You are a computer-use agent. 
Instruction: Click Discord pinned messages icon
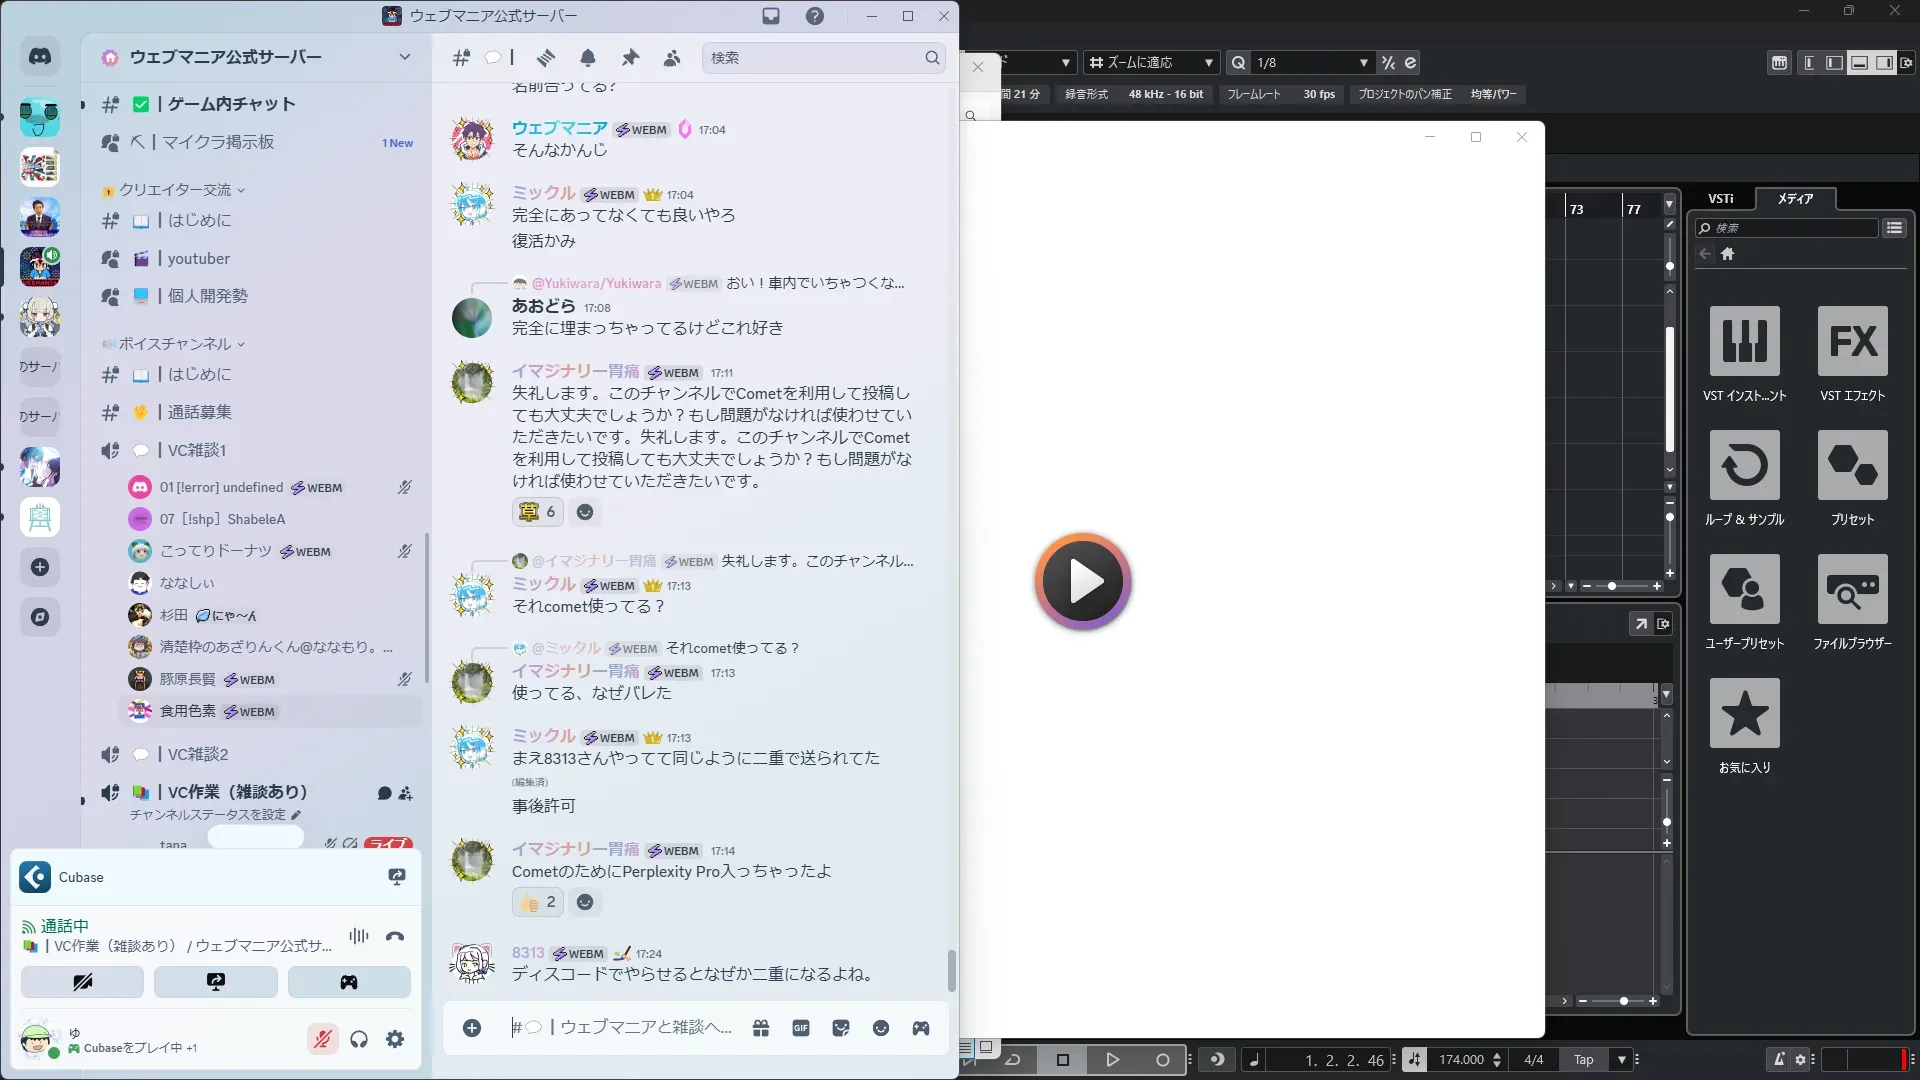click(630, 58)
